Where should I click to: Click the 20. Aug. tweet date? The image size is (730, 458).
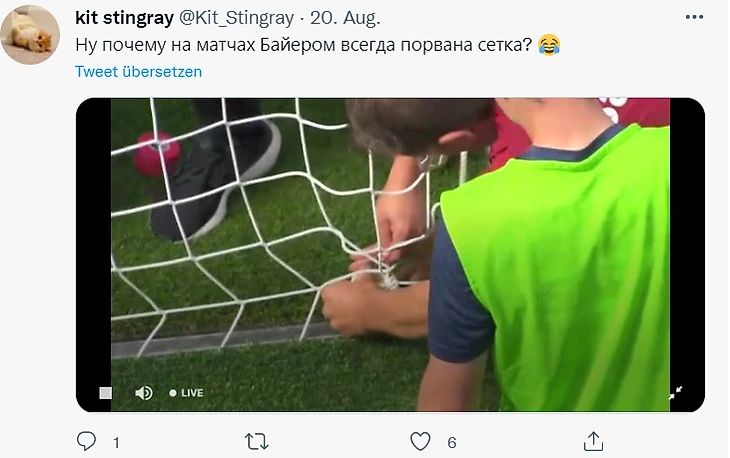345,18
